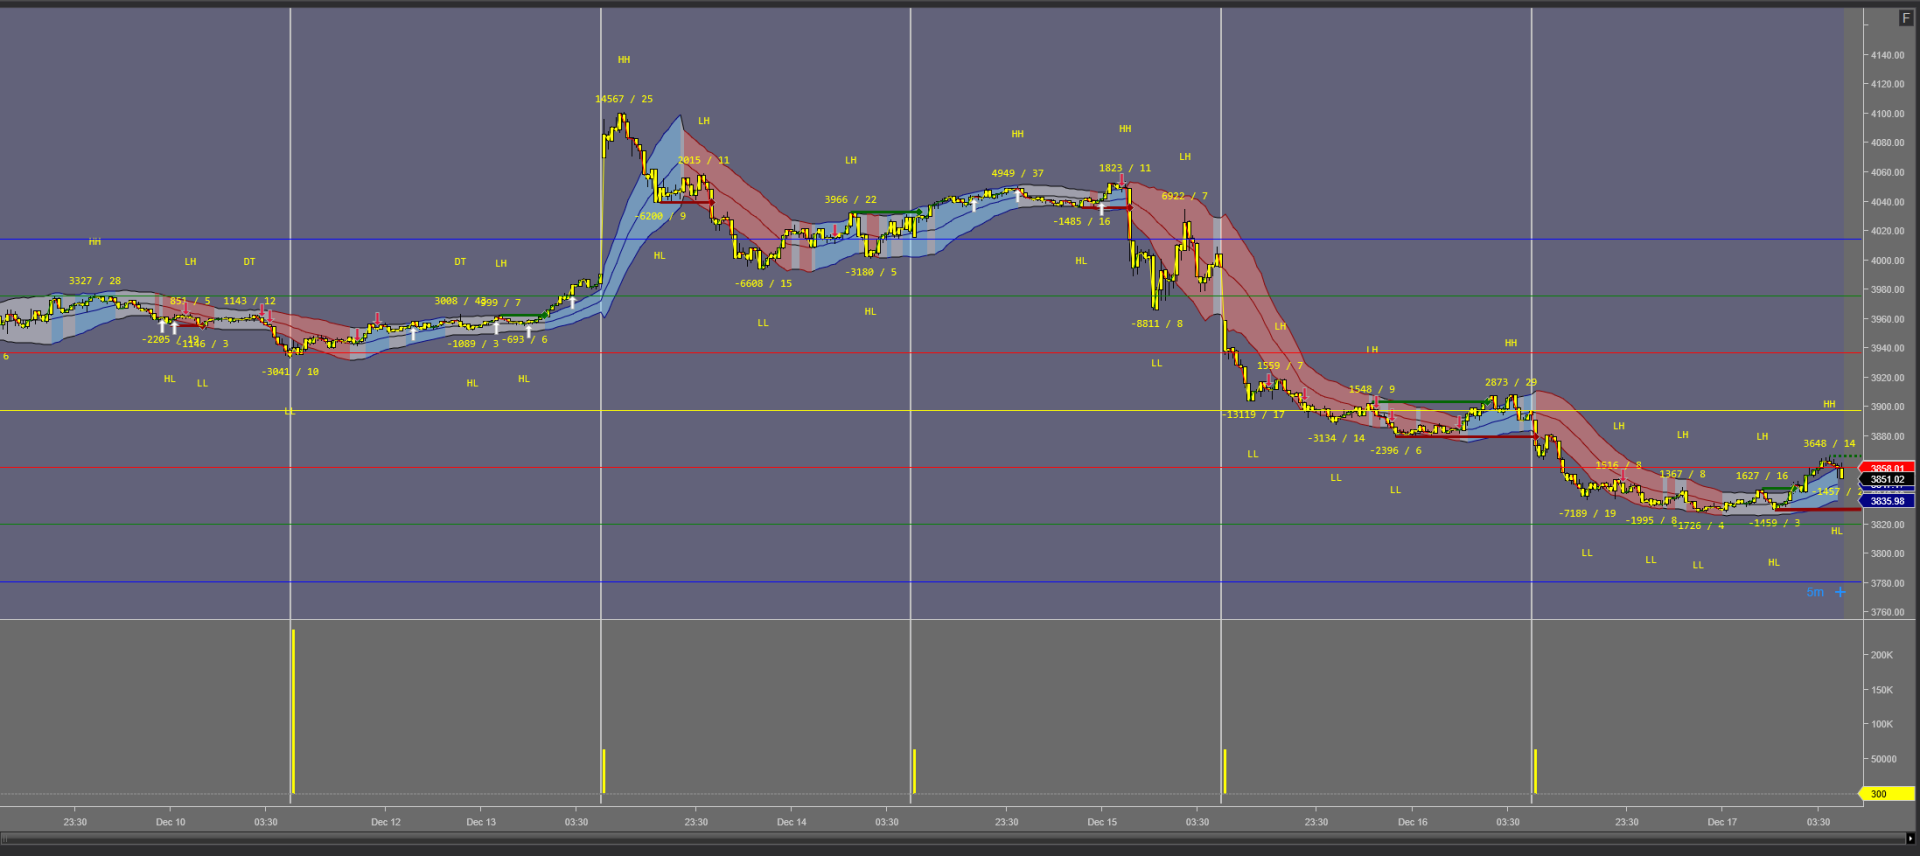The image size is (1920, 856).
Task: Click the 200K volume axis label
Action: 1882,655
